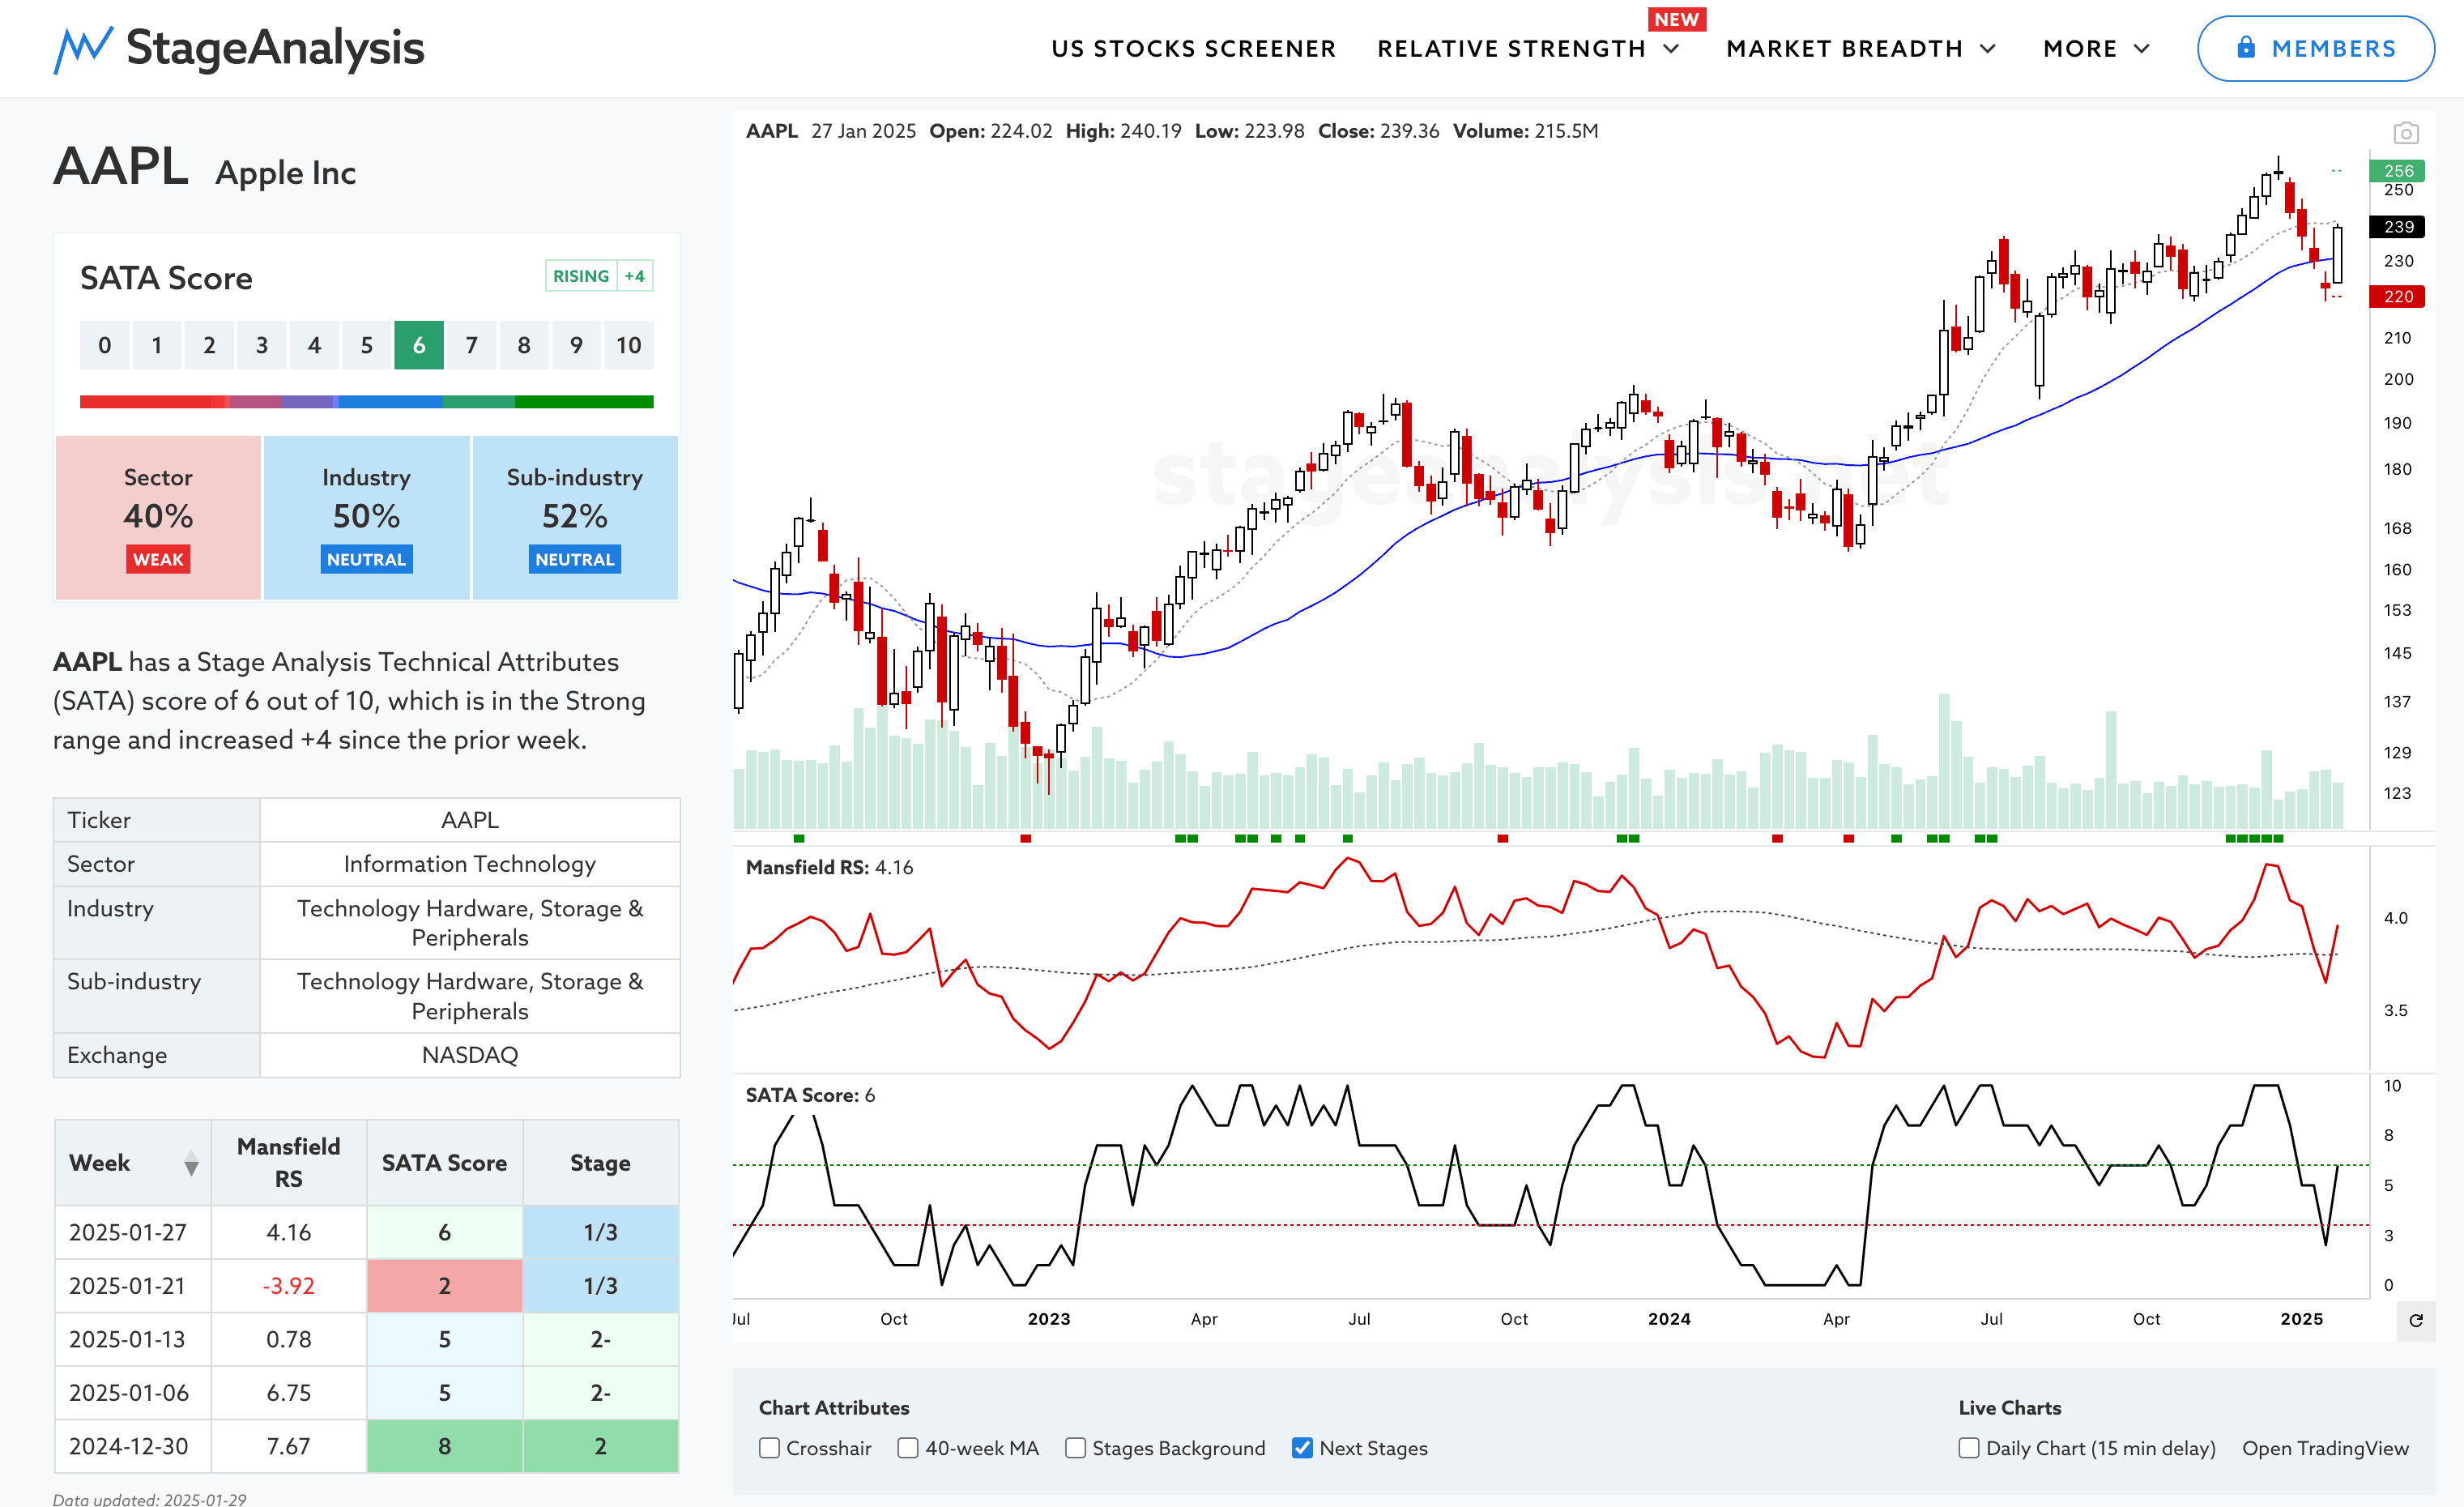
Task: Click the green 256 price label
Action: (x=2398, y=171)
